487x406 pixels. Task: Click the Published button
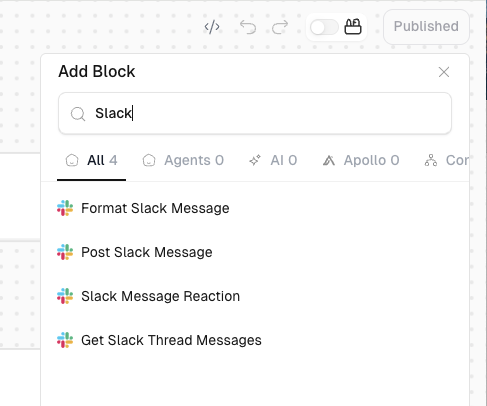click(426, 27)
